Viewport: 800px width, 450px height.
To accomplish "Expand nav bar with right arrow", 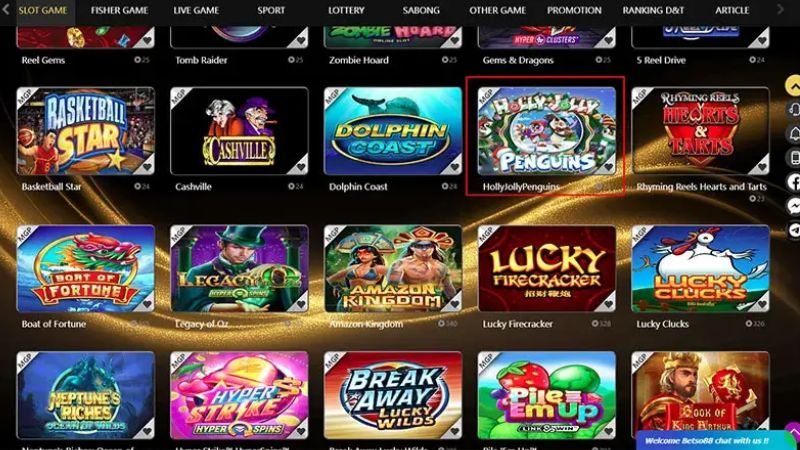I will (x=780, y=9).
